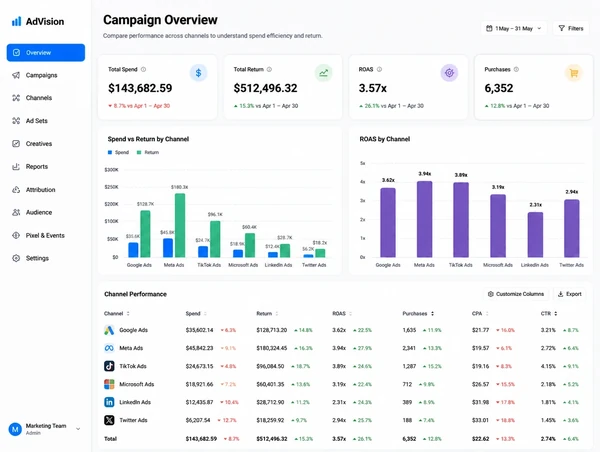
Task: Click the Twitter Ads purple ROAS bar
Action: tap(572, 228)
